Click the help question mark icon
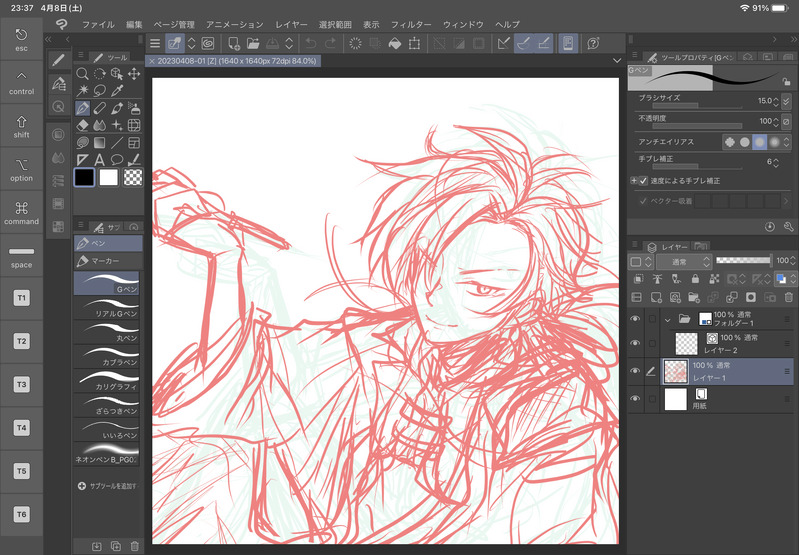 [x=593, y=44]
